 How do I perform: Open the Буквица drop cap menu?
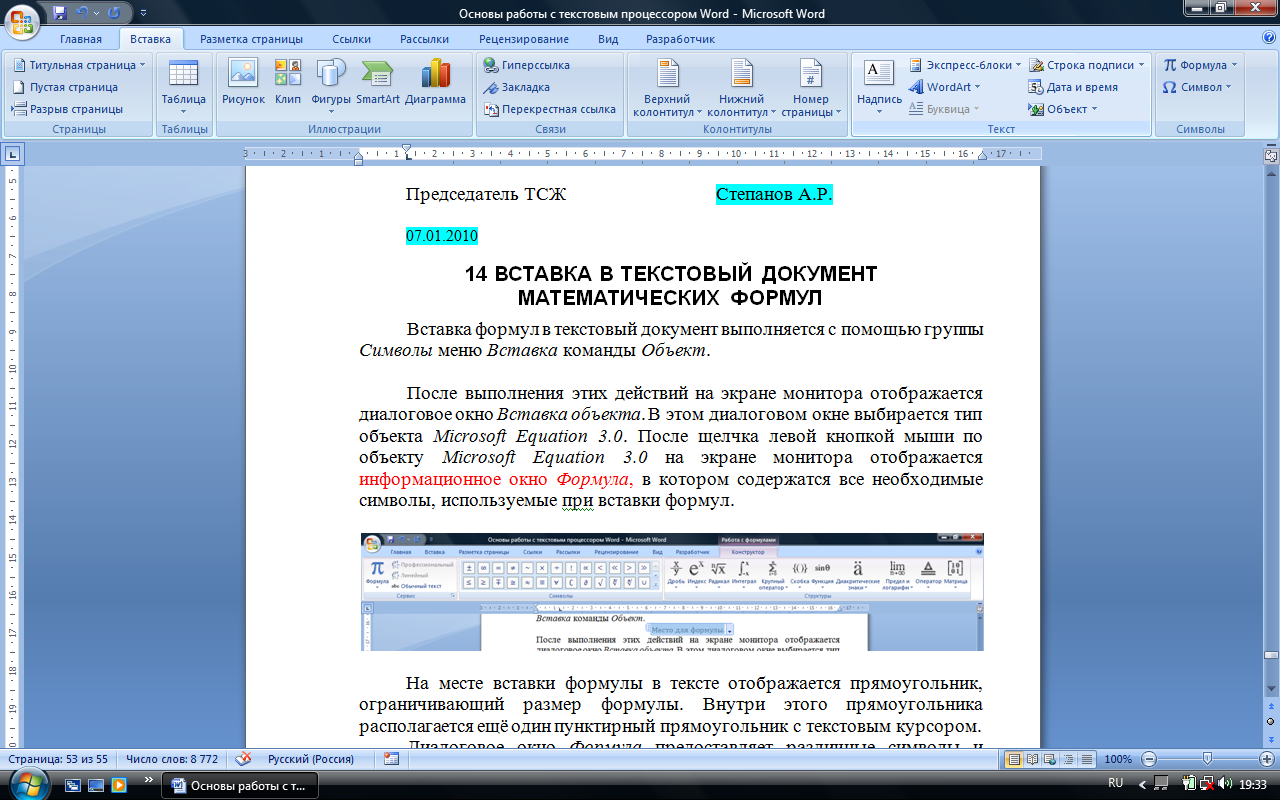[x=944, y=109]
